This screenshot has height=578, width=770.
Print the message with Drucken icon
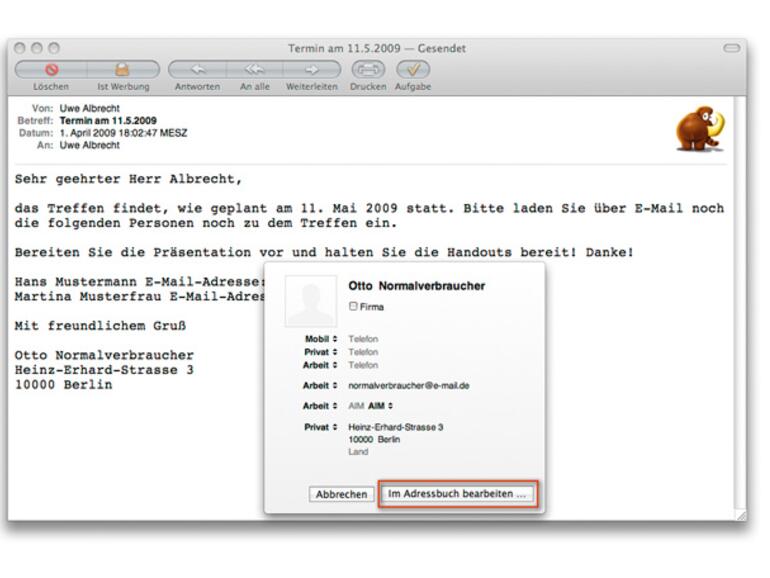coord(368,69)
